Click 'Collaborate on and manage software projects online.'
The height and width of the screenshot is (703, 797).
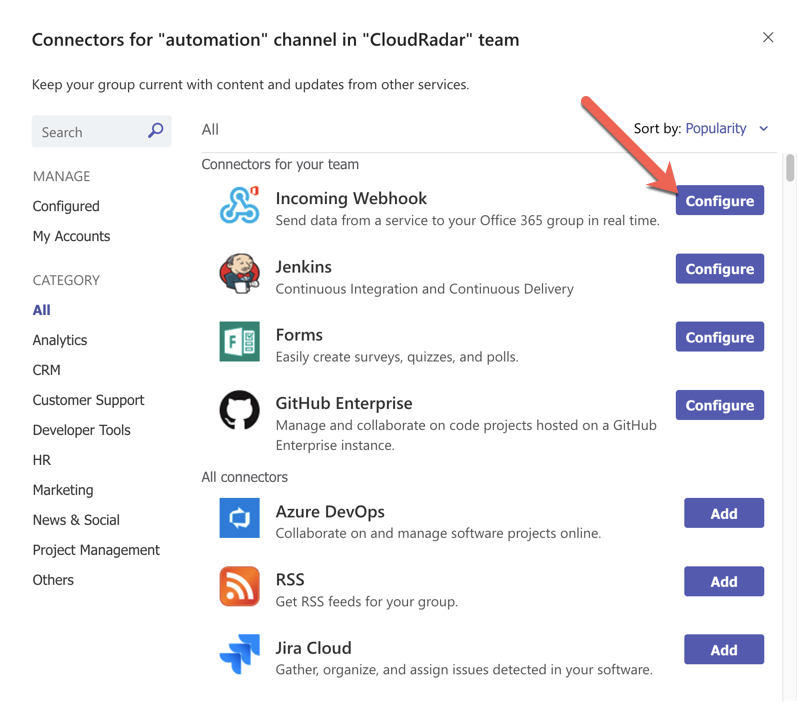[439, 533]
